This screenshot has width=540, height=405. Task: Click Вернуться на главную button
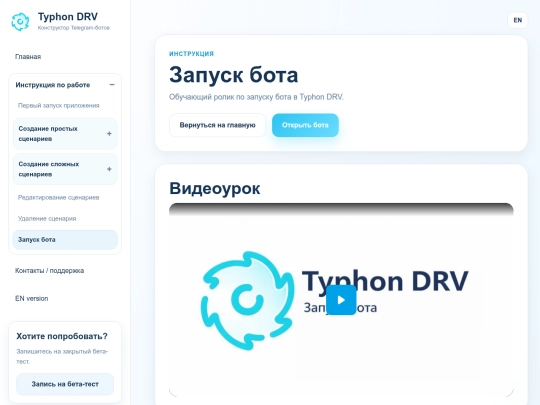coord(217,125)
